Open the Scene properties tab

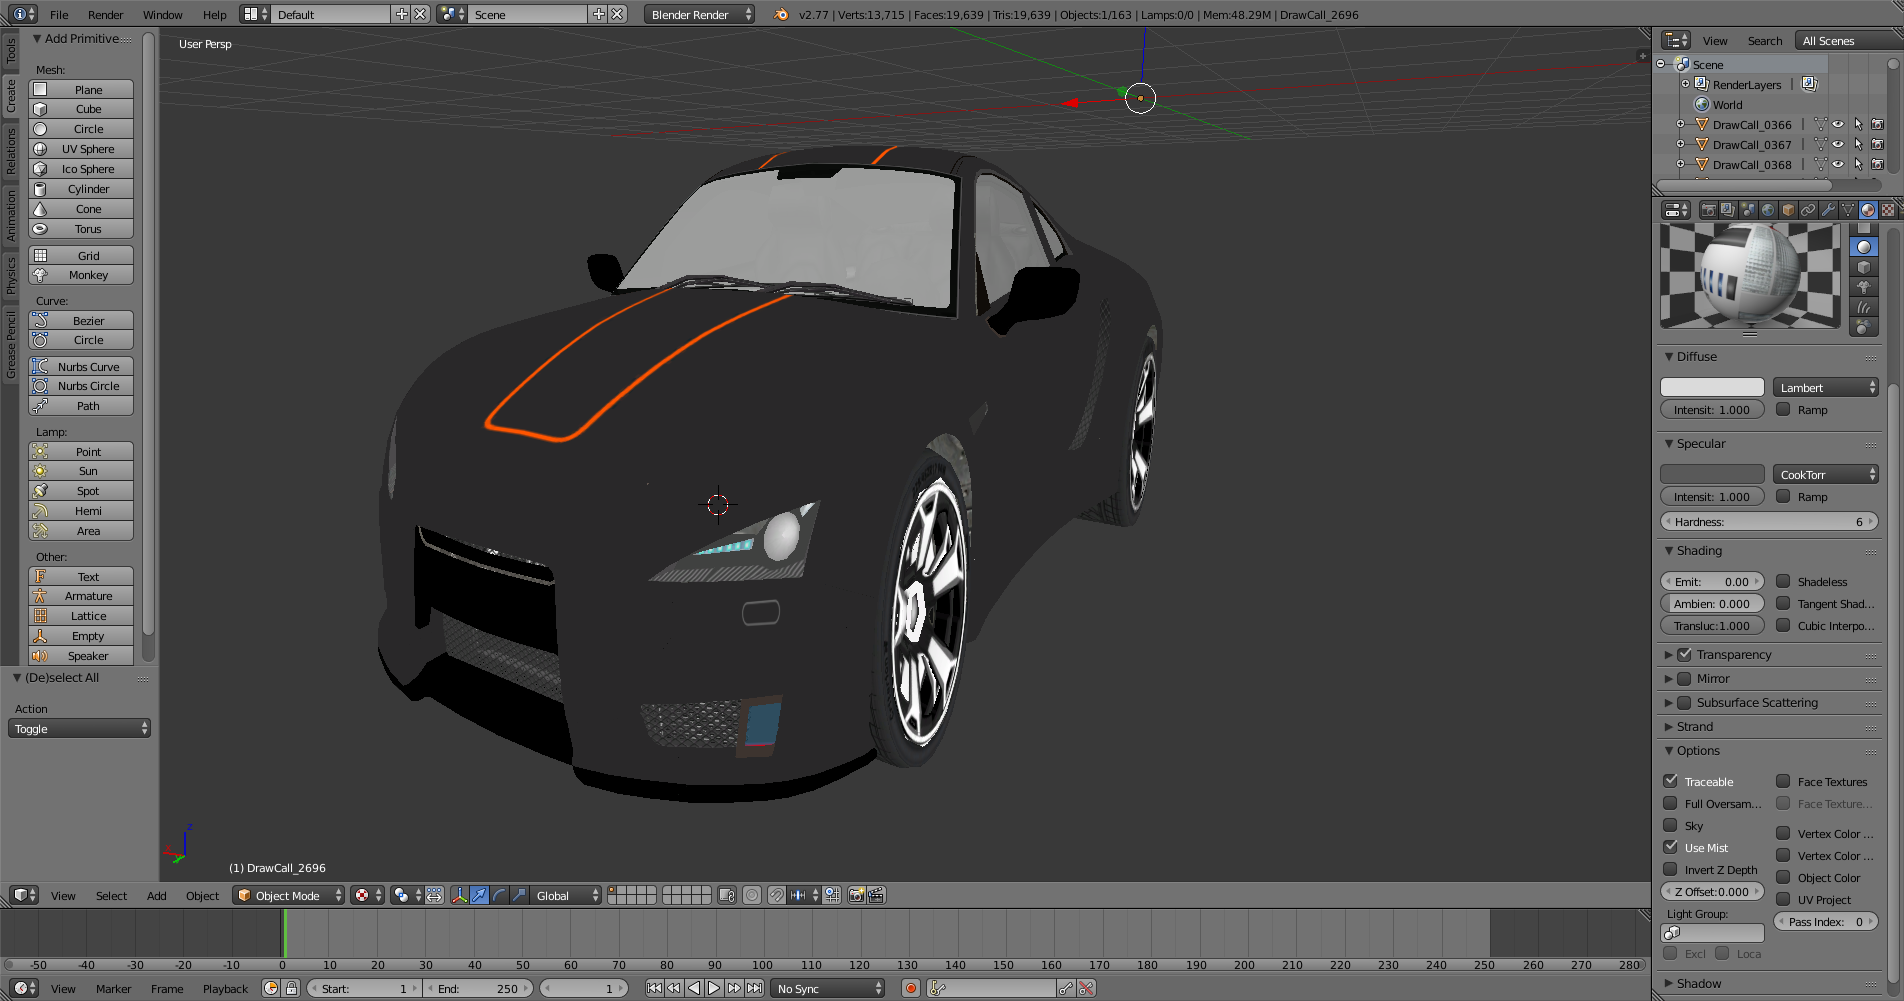pos(1748,210)
